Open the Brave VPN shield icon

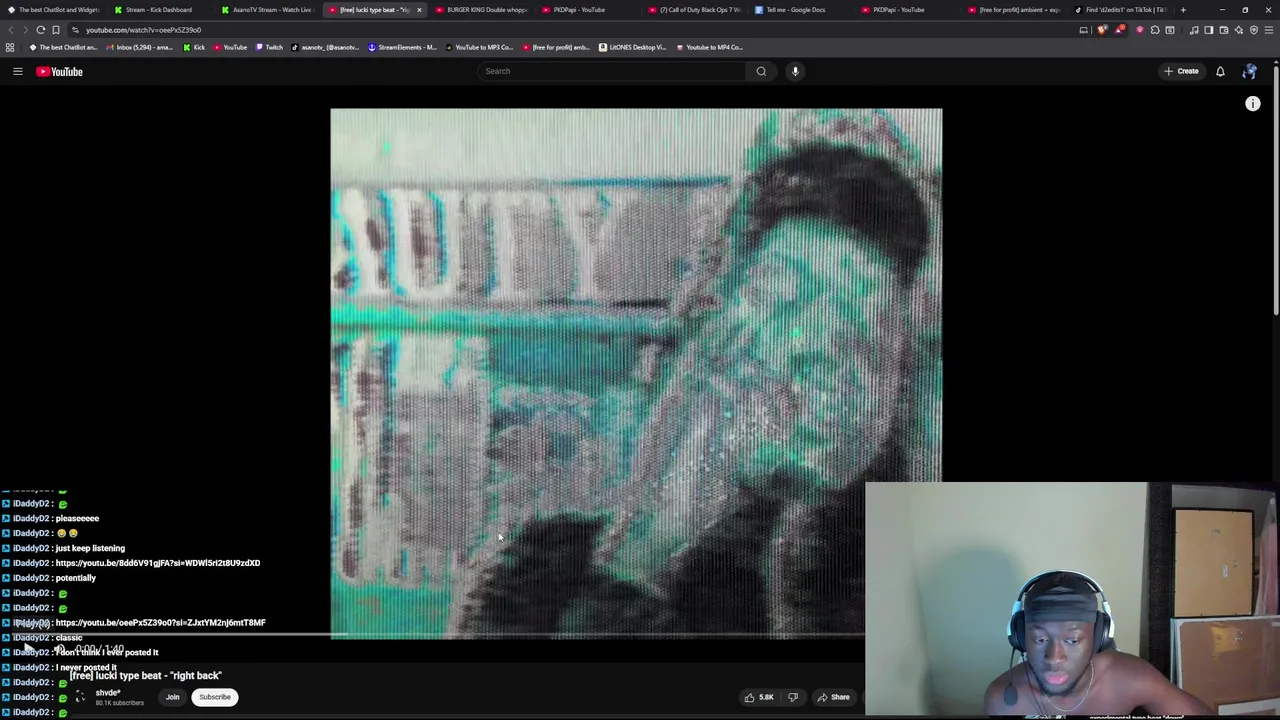pos(1254,30)
